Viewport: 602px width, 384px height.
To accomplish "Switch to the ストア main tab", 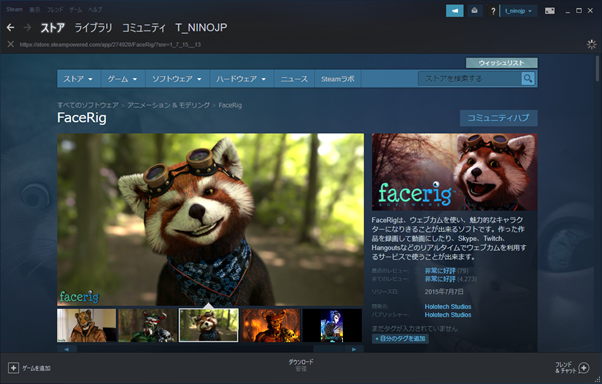I will click(x=53, y=28).
